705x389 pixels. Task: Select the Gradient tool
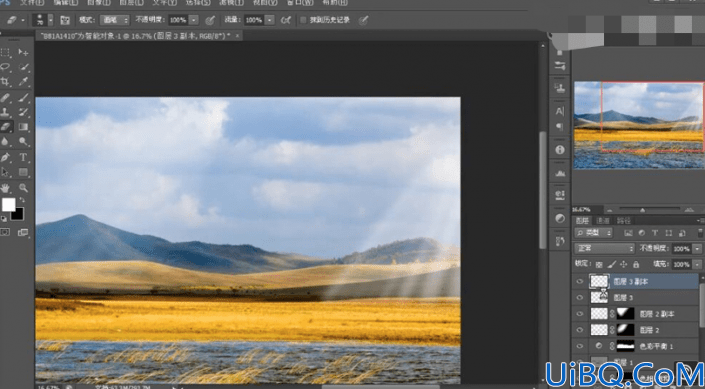(23, 126)
